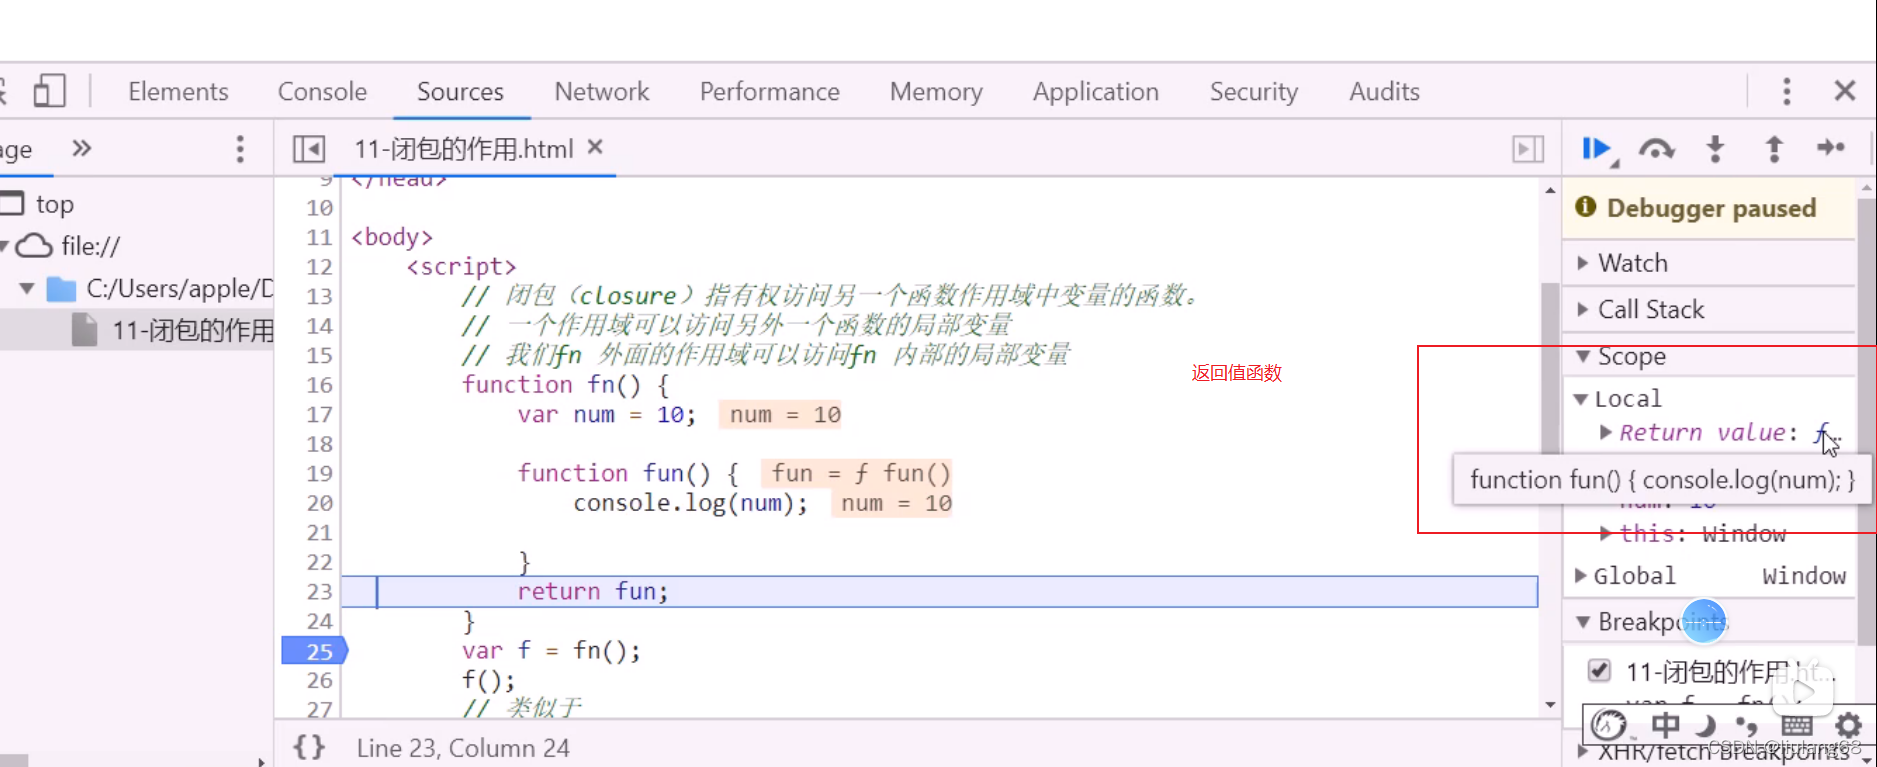Image resolution: width=1877 pixels, height=767 pixels.
Task: Click line number 16 in gutter
Action: [x=319, y=385]
